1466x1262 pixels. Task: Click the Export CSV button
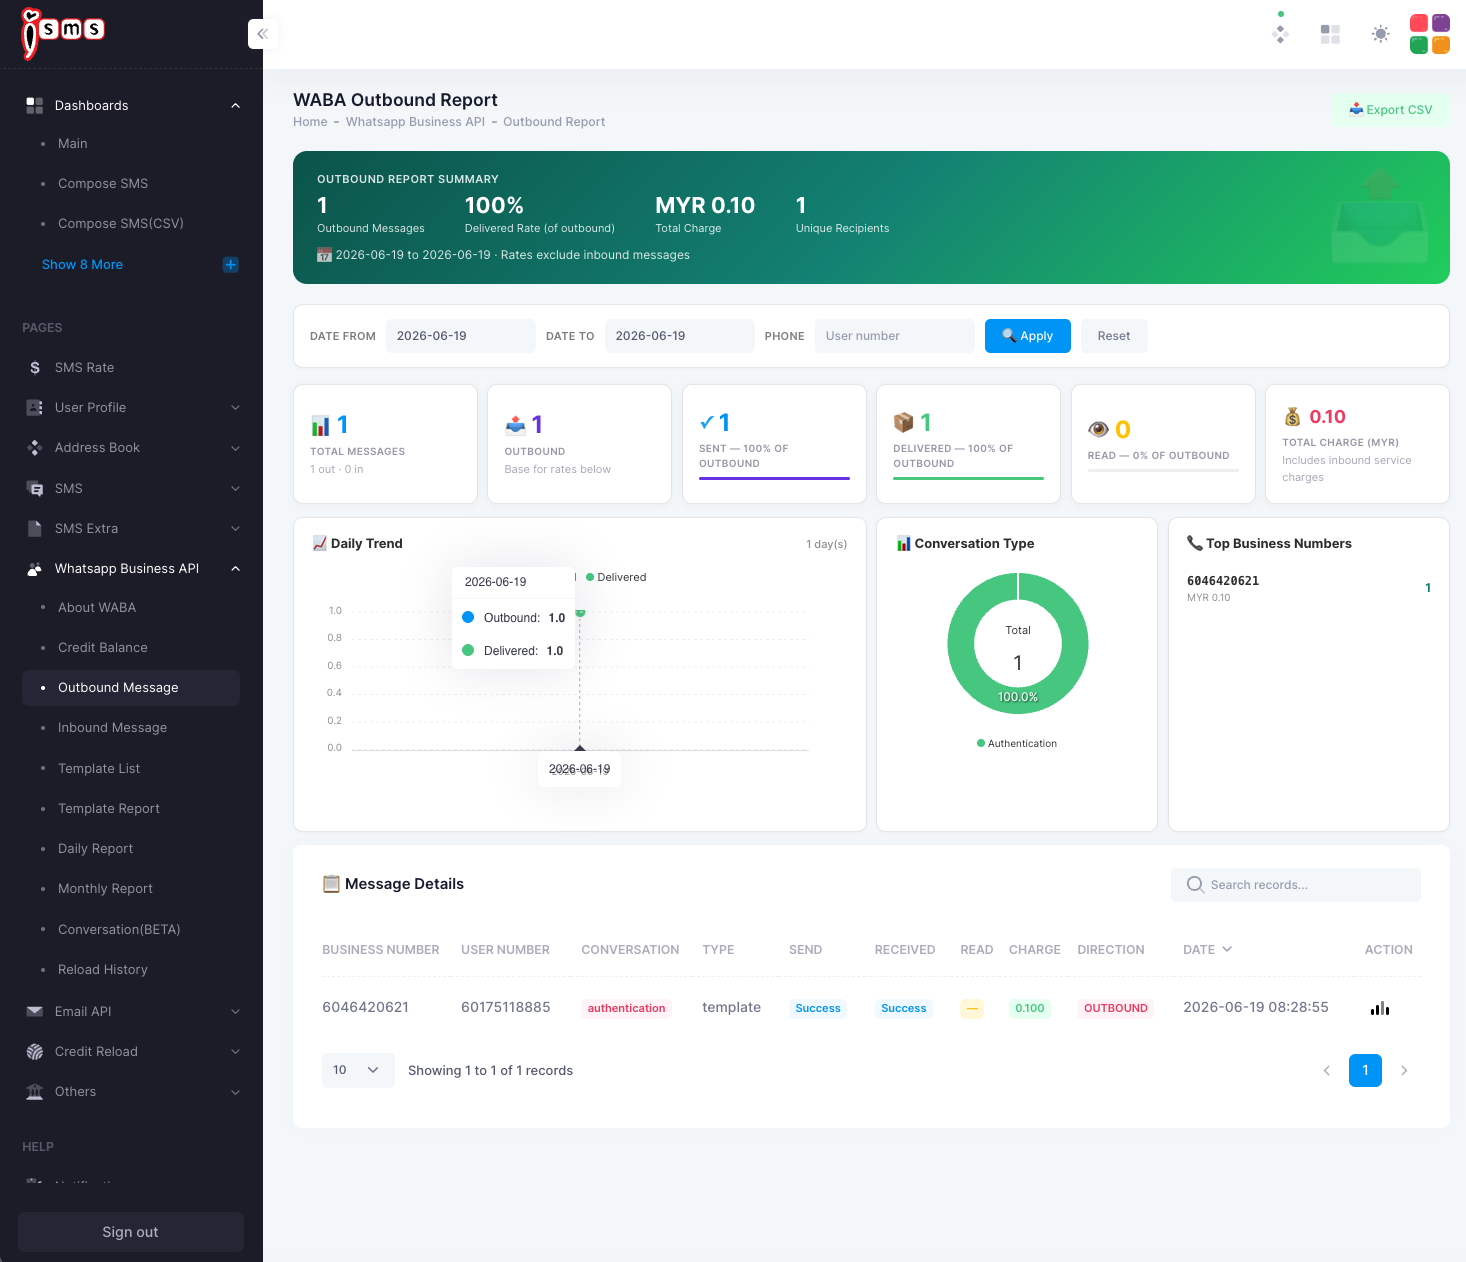(x=1391, y=110)
